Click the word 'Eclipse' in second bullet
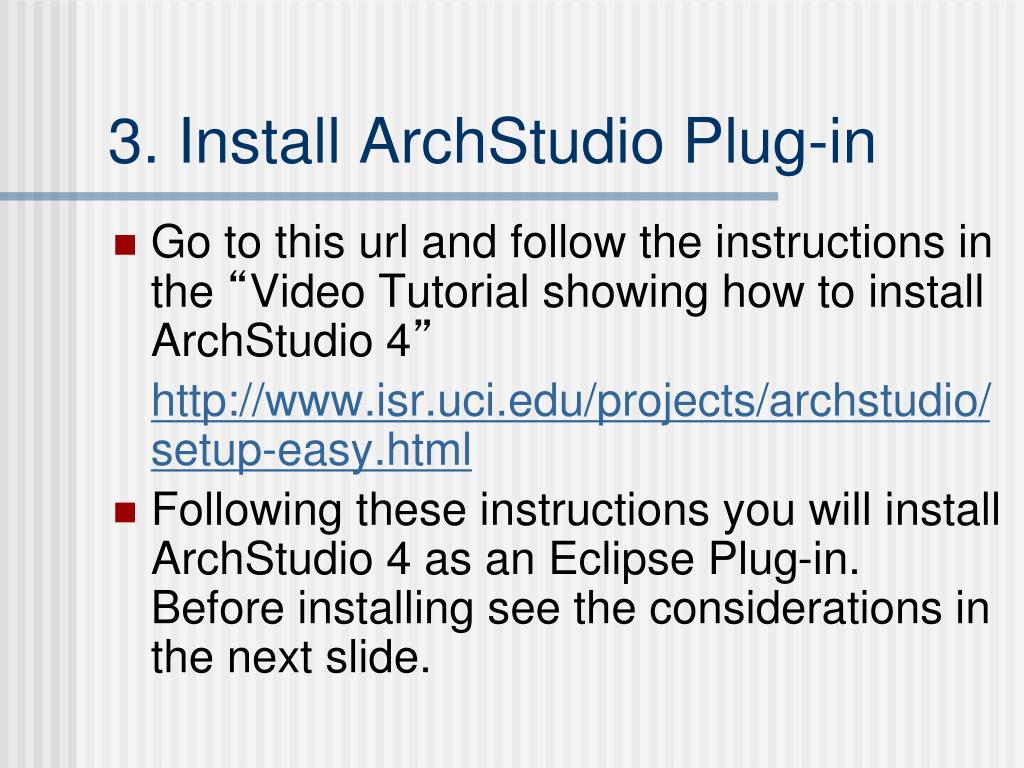 (621, 560)
